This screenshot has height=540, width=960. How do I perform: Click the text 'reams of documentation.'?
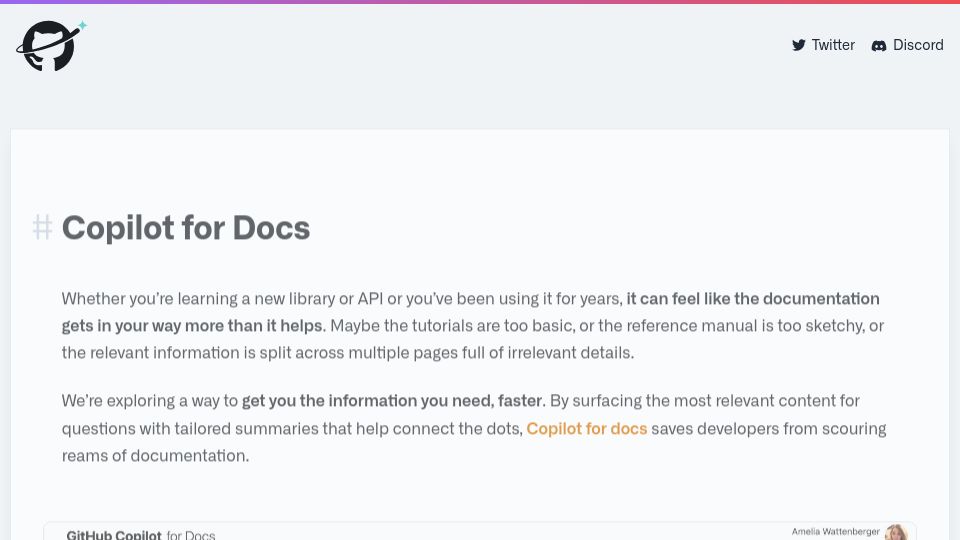[x=156, y=456]
